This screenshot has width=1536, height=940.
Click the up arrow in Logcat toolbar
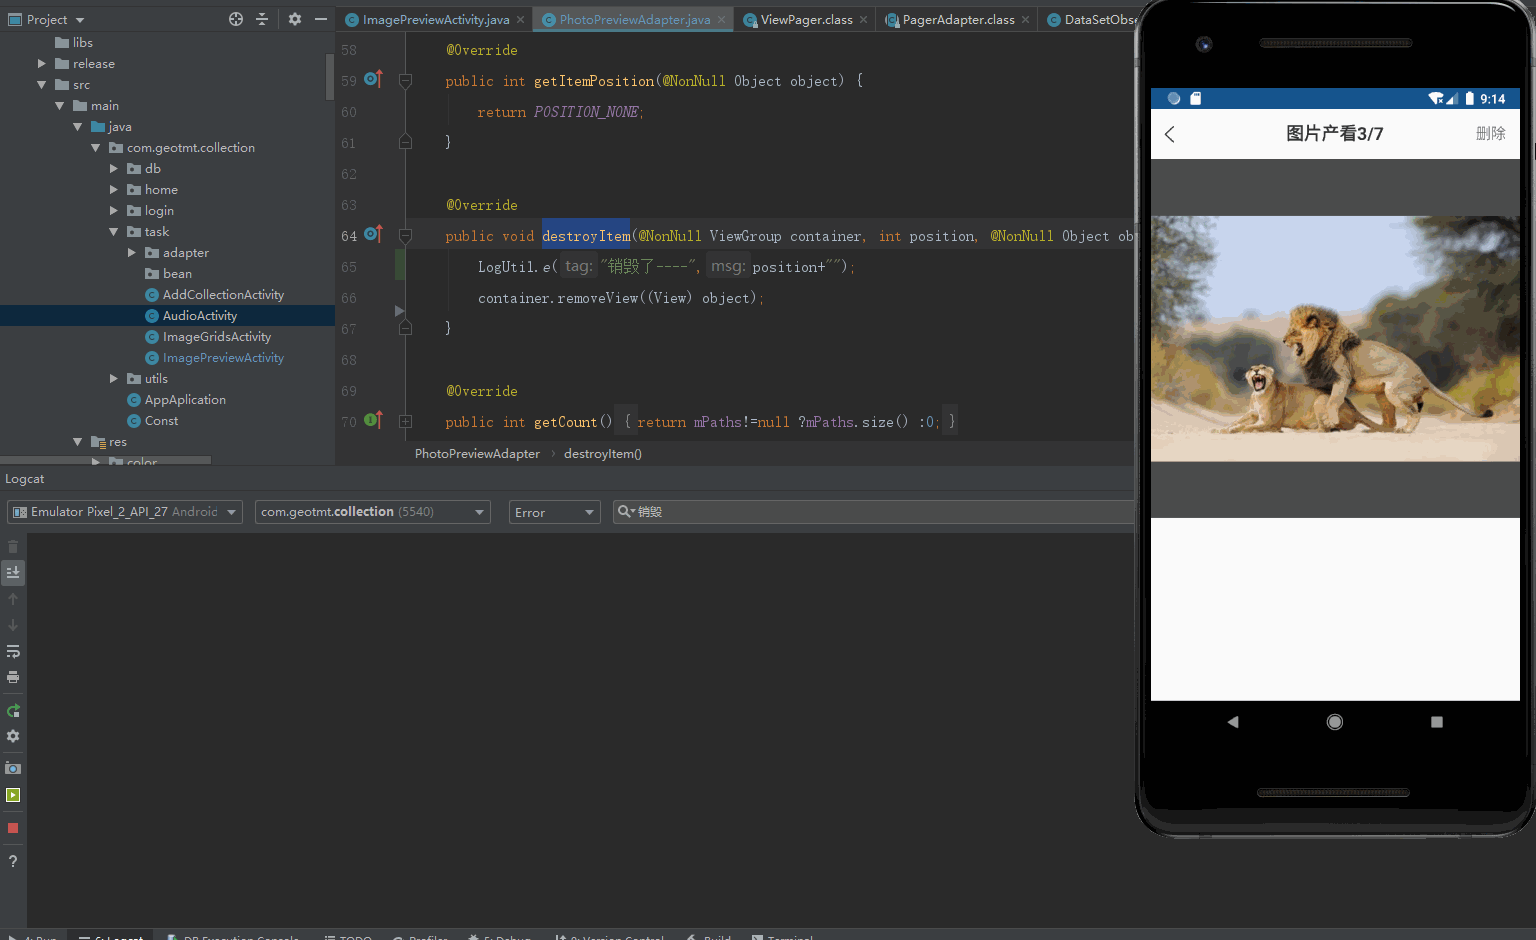(x=13, y=598)
